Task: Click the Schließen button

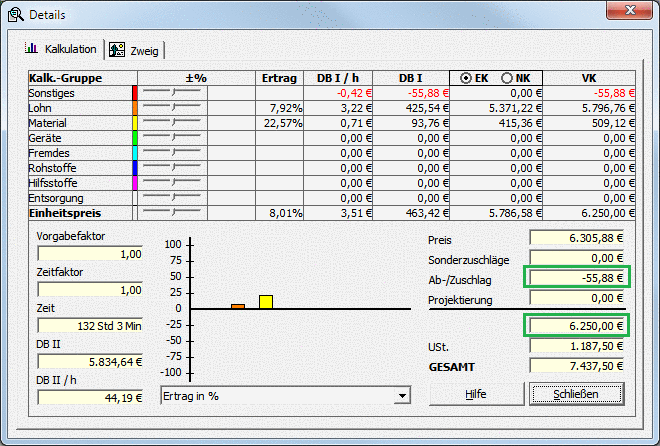Action: pos(576,394)
